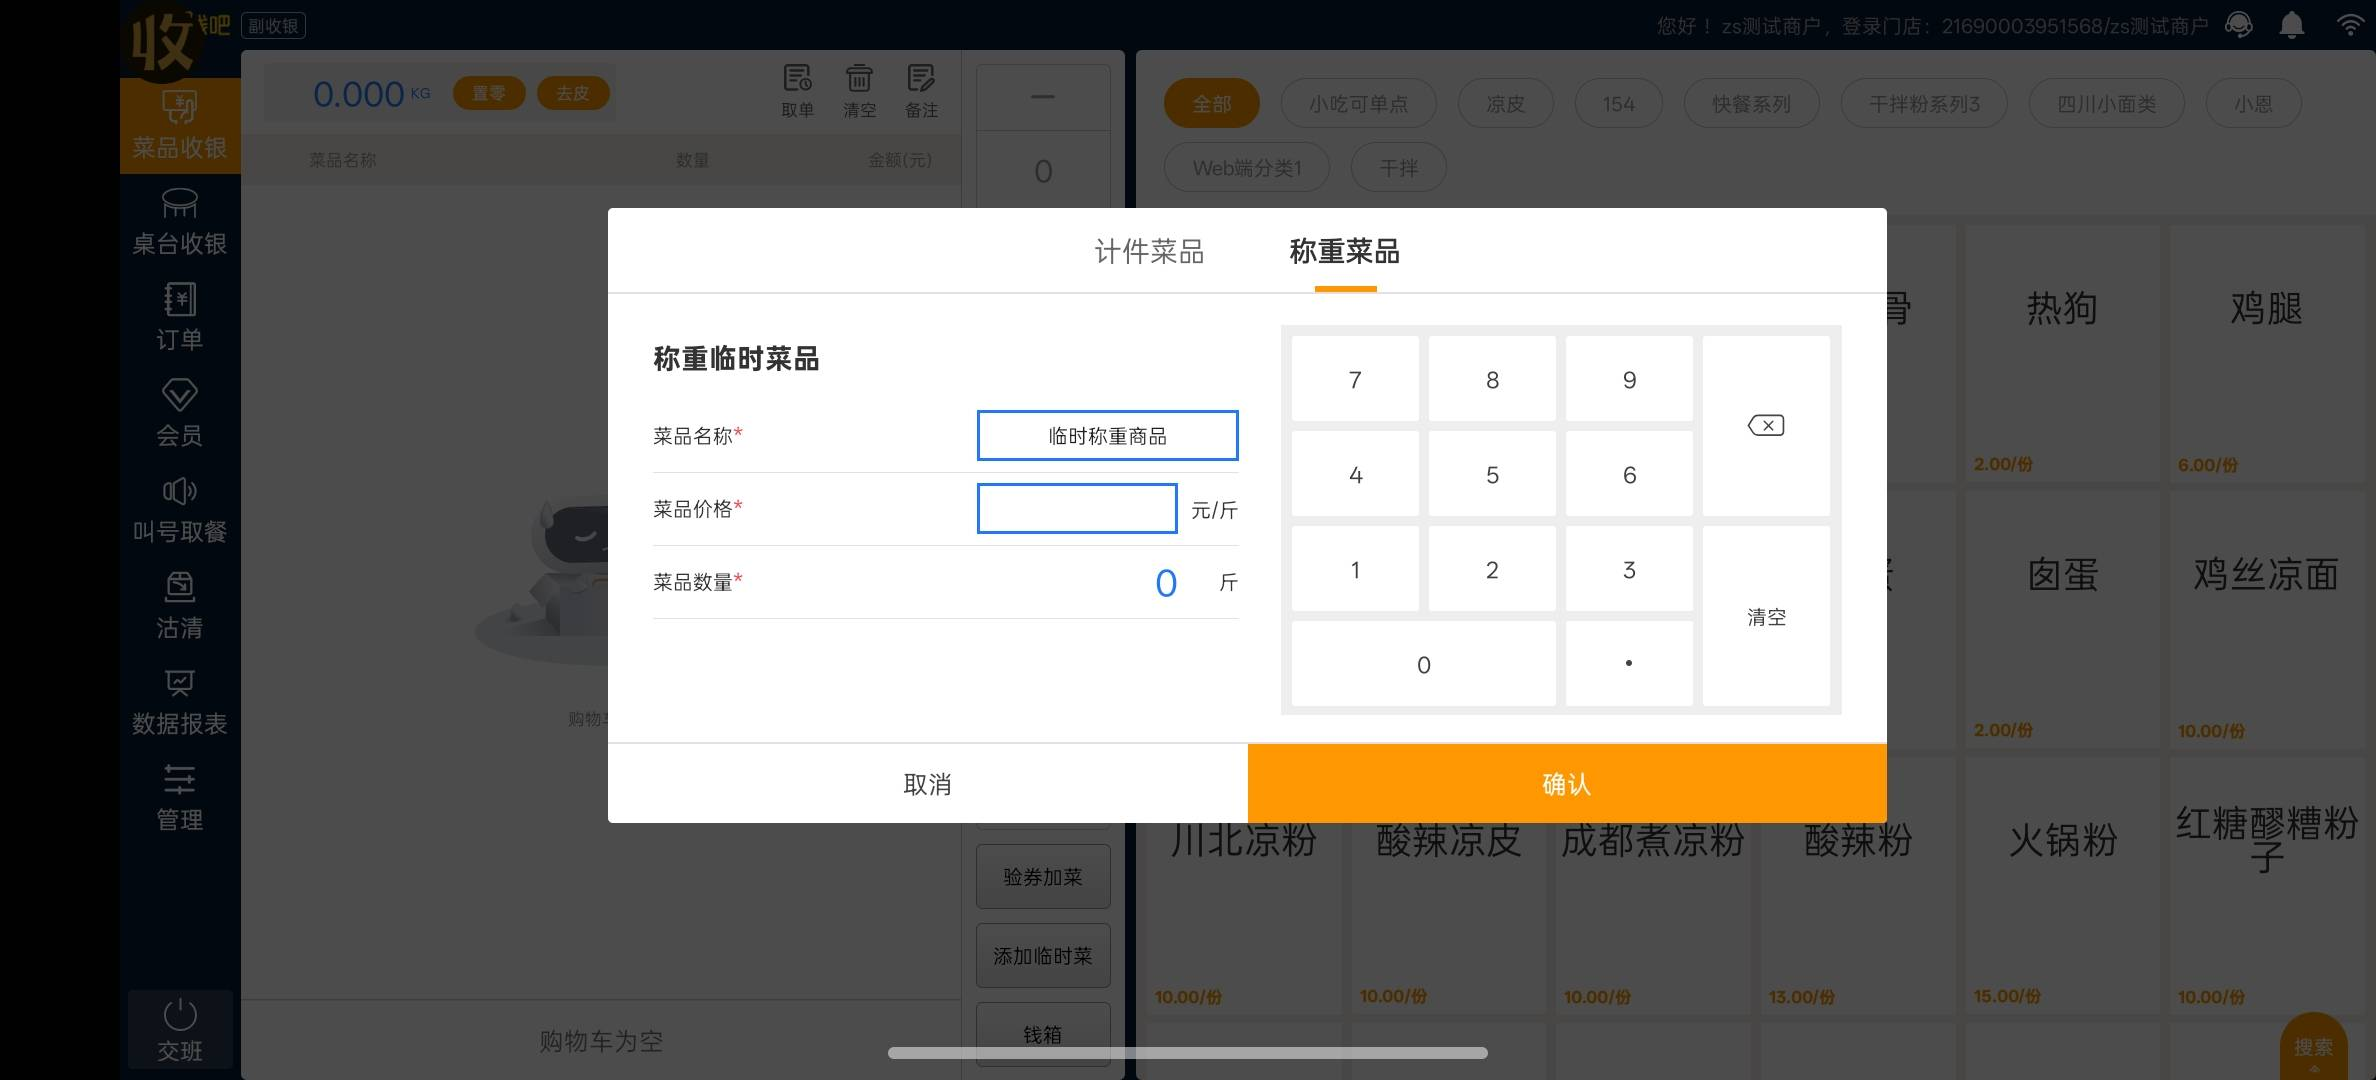Click the 清空 trash icon in cart toolbar
The width and height of the screenshot is (2376, 1080).
859,78
